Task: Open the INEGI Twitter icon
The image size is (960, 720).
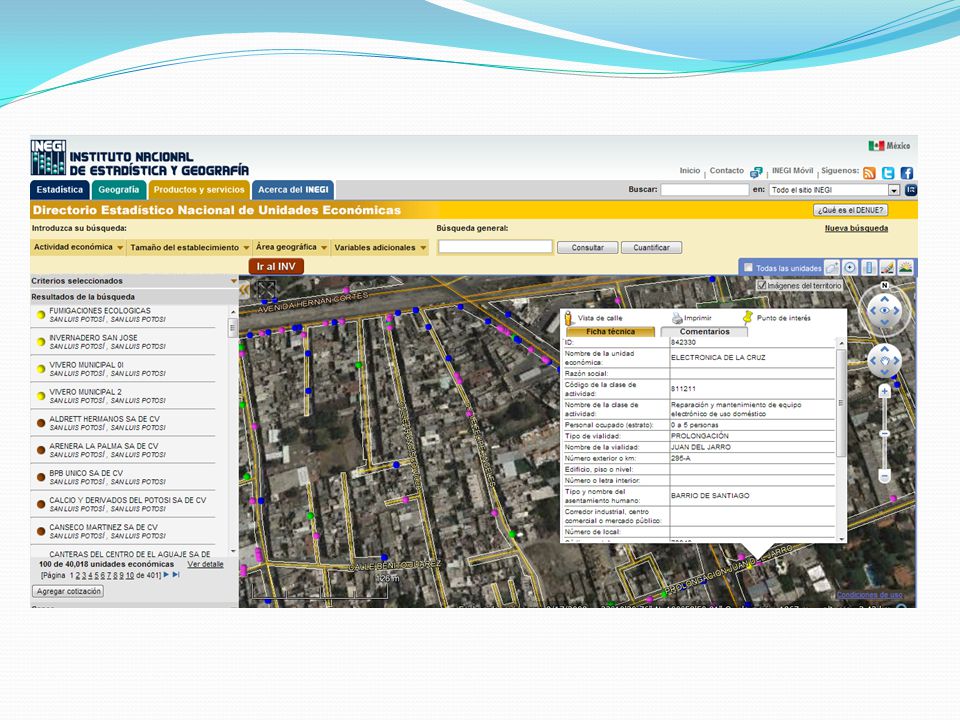Action: click(888, 173)
